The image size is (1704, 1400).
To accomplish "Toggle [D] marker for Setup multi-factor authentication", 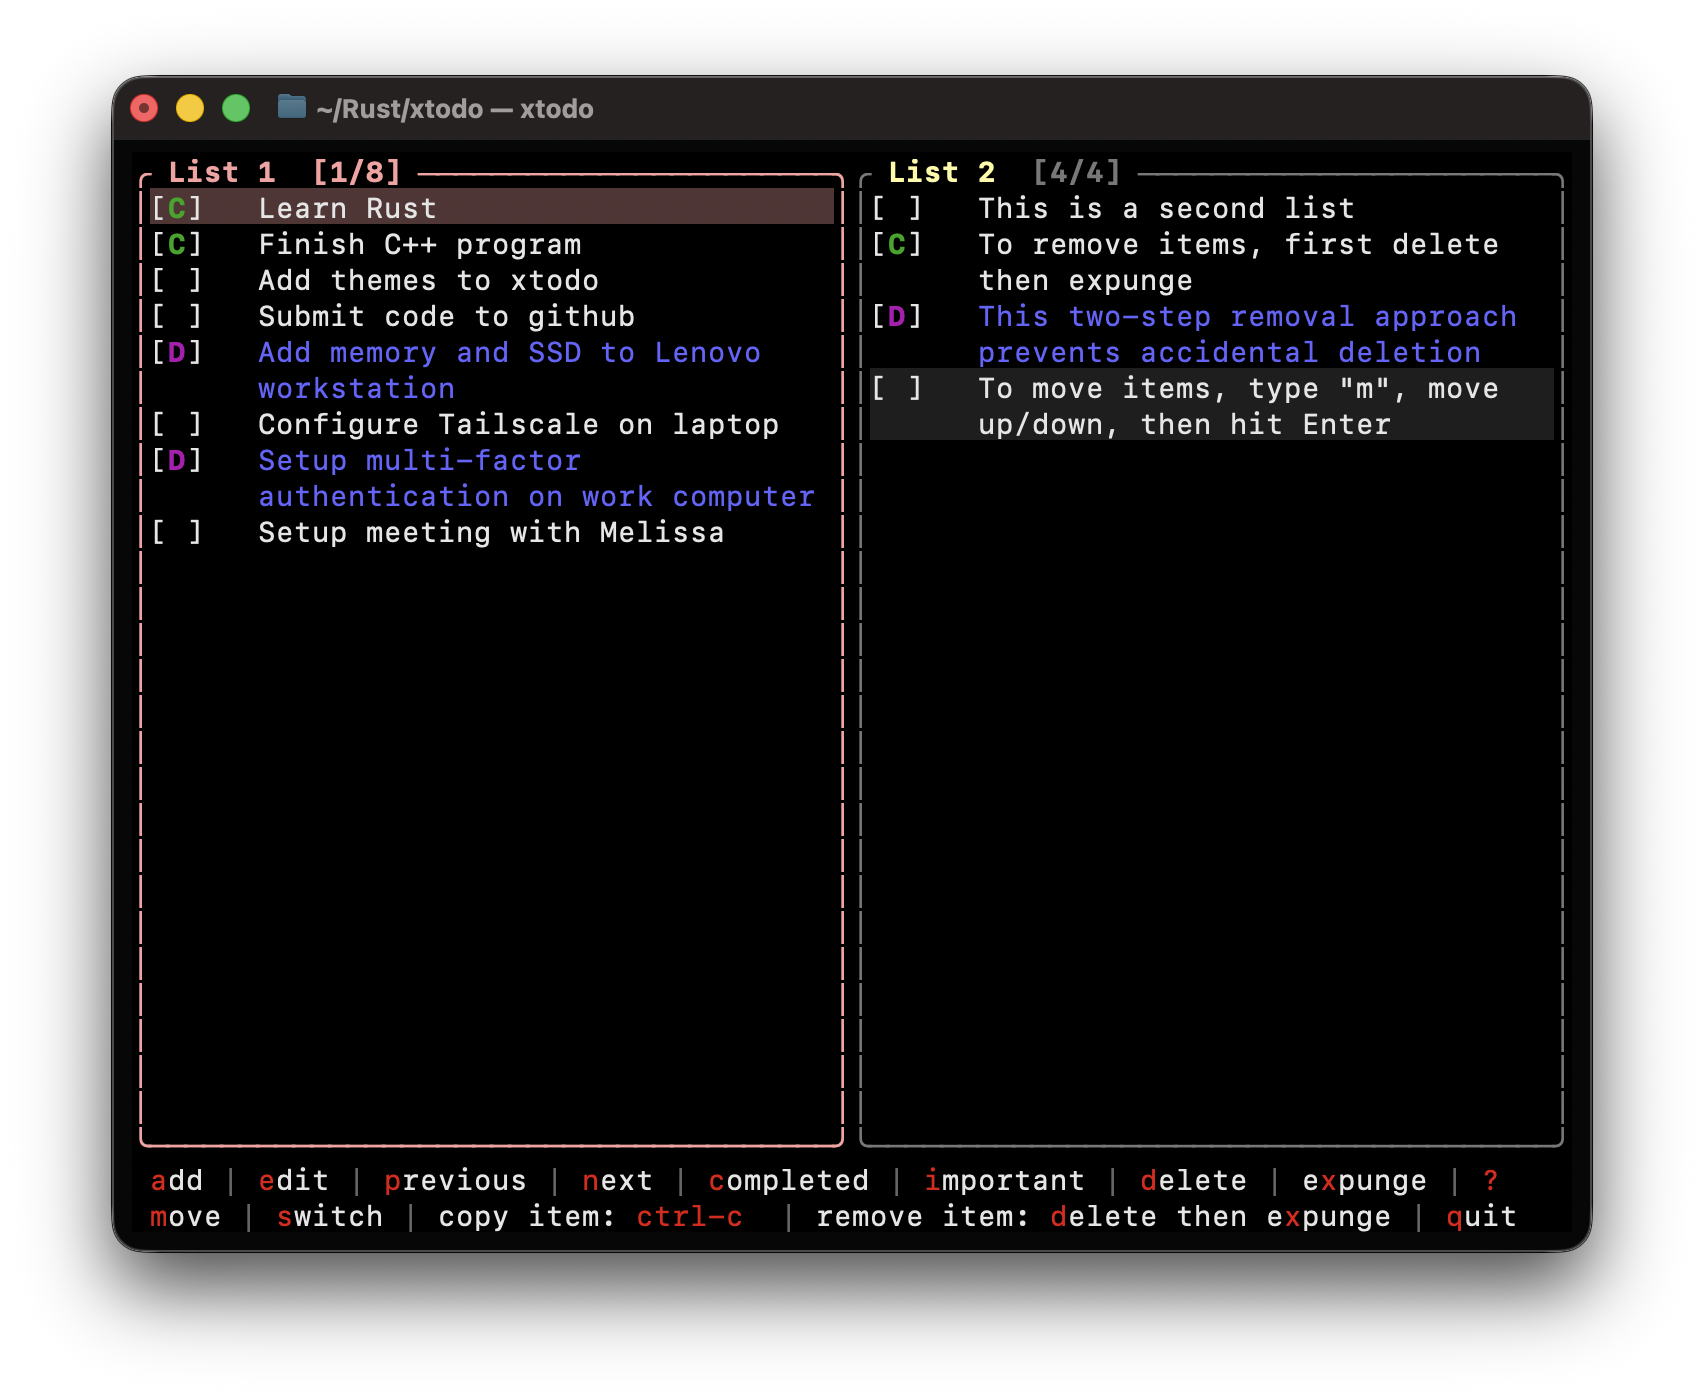I will (177, 460).
